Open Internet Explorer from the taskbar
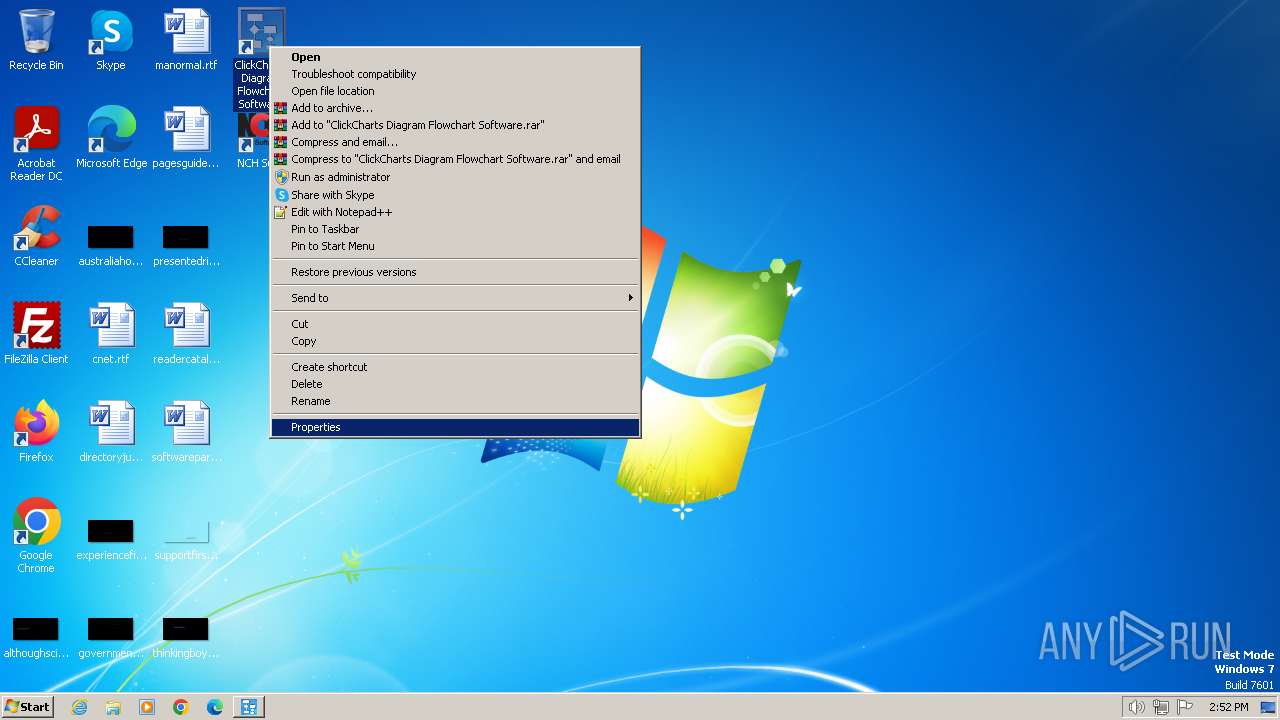Image resolution: width=1280 pixels, height=720 pixels. pos(79,707)
